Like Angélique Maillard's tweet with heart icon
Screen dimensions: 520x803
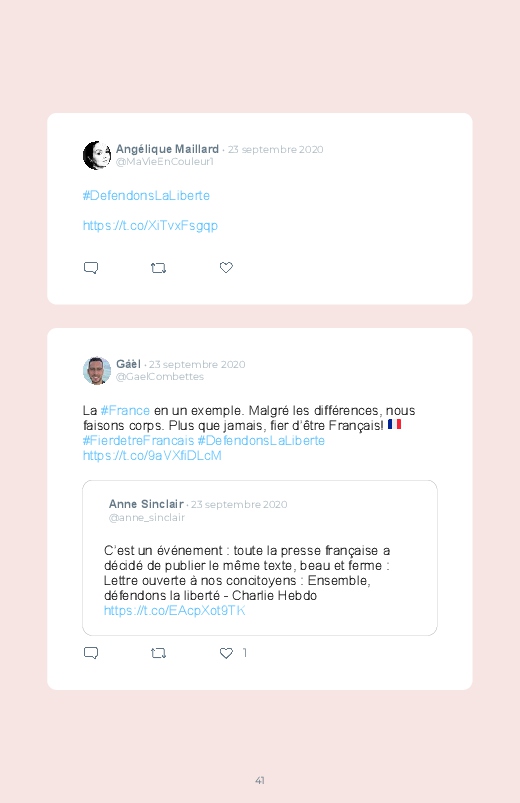[x=226, y=267]
